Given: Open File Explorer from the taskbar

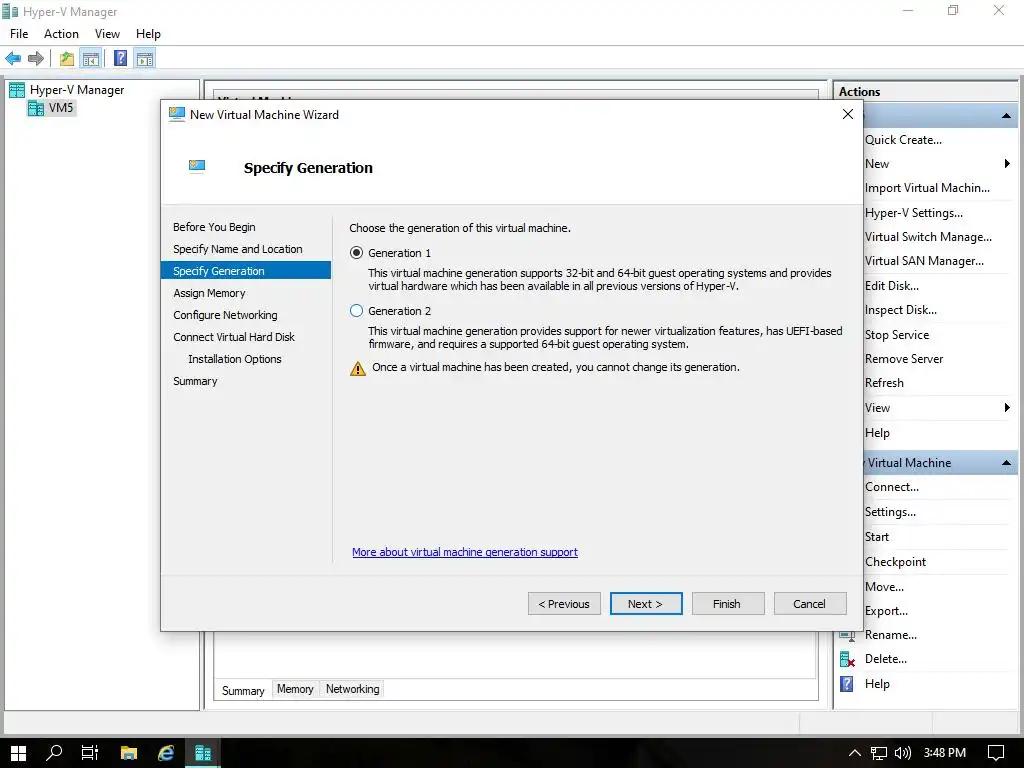Looking at the screenshot, I should pyautogui.click(x=129, y=753).
